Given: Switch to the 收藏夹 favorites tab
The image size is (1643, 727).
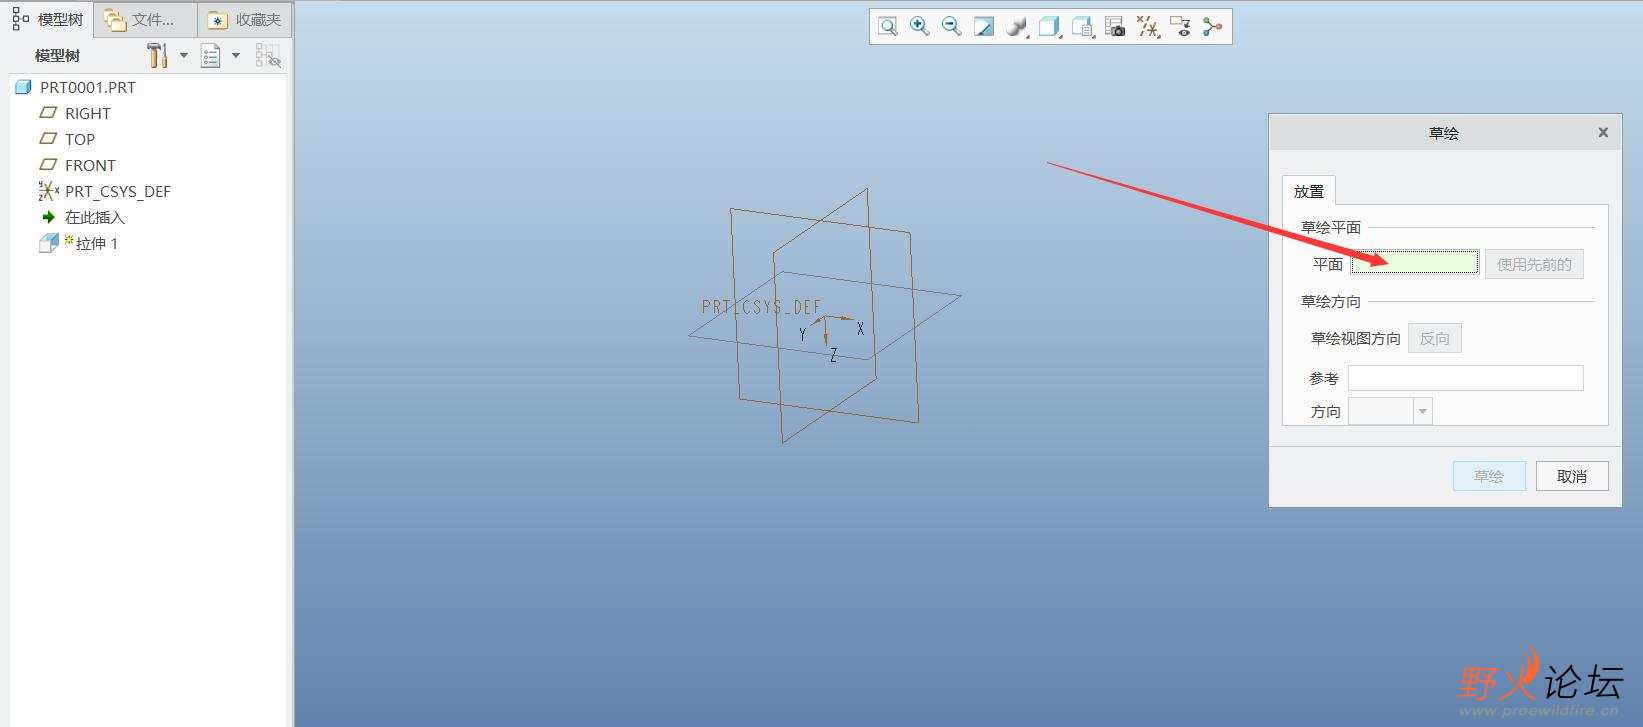Looking at the screenshot, I should tap(245, 20).
